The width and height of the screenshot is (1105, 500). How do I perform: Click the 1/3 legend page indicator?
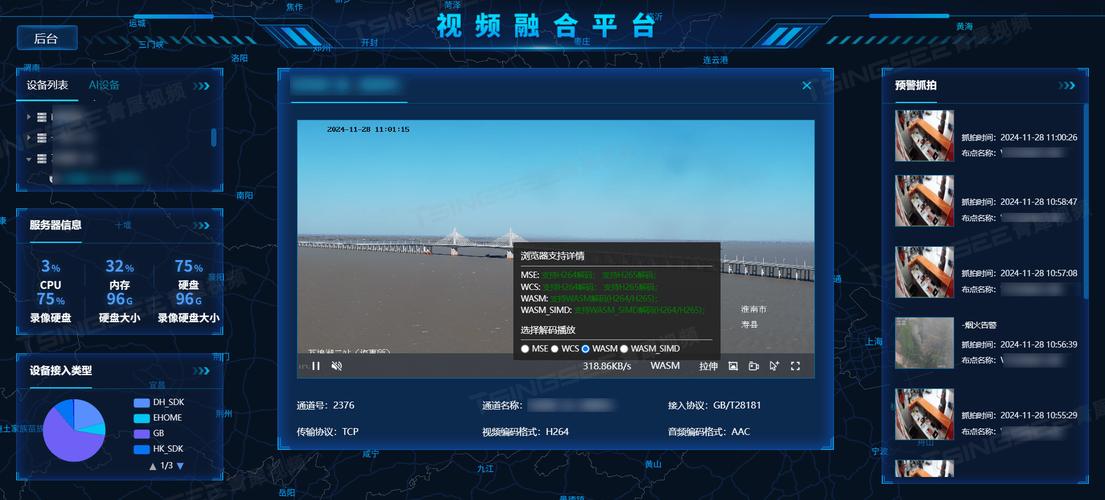[166, 466]
